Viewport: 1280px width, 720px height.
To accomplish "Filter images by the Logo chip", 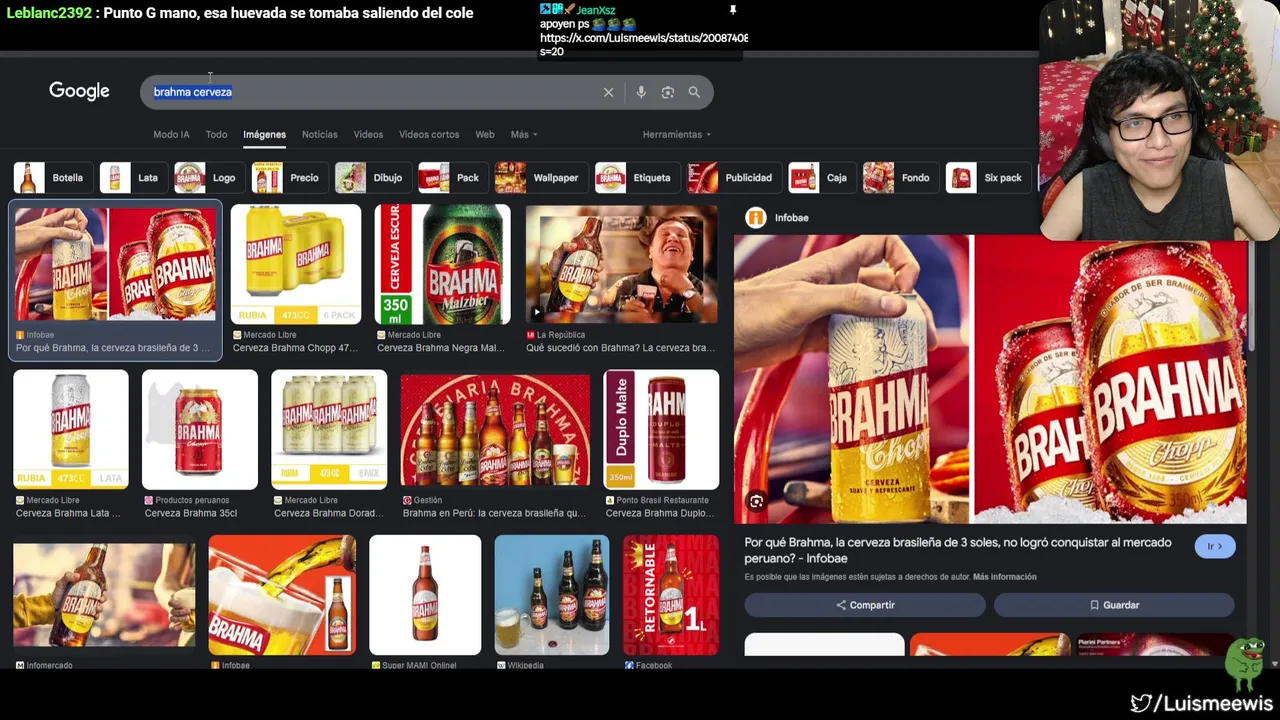I will (209, 178).
